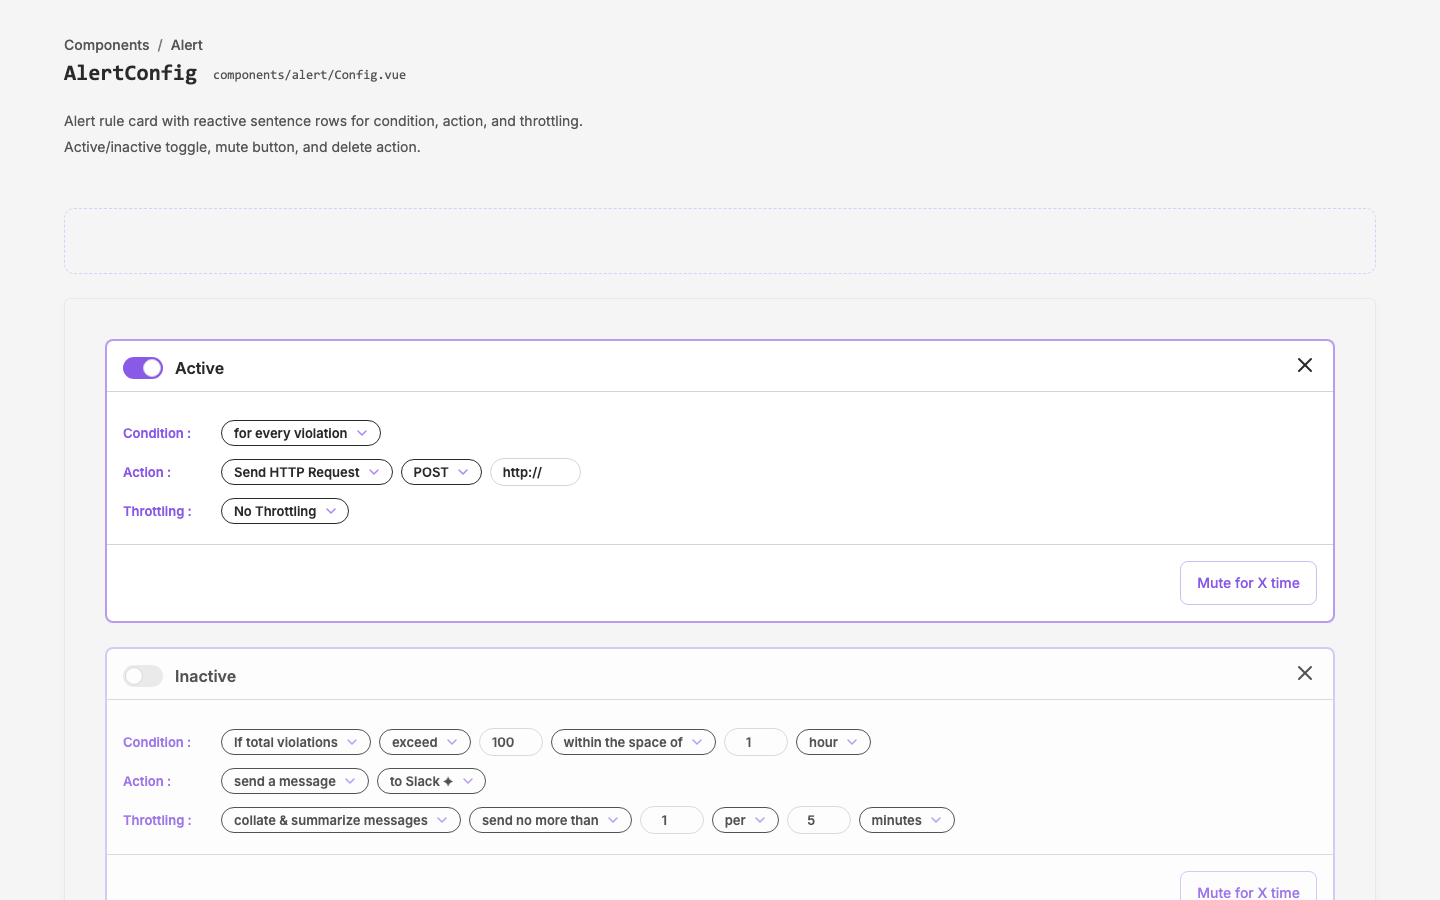
Task: Click the AlertConfig heading
Action: click(x=130, y=73)
